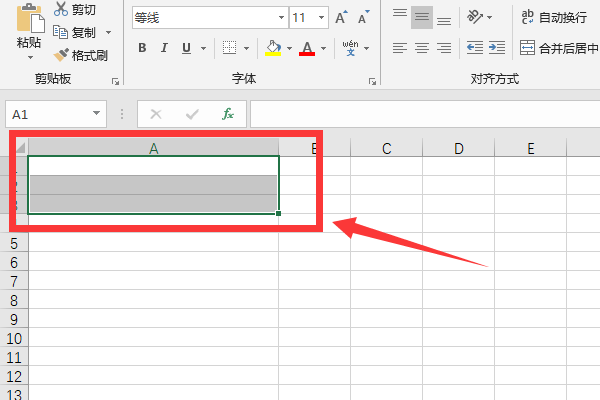Toggle Bold formatting
This screenshot has width=600, height=400.
coord(142,48)
